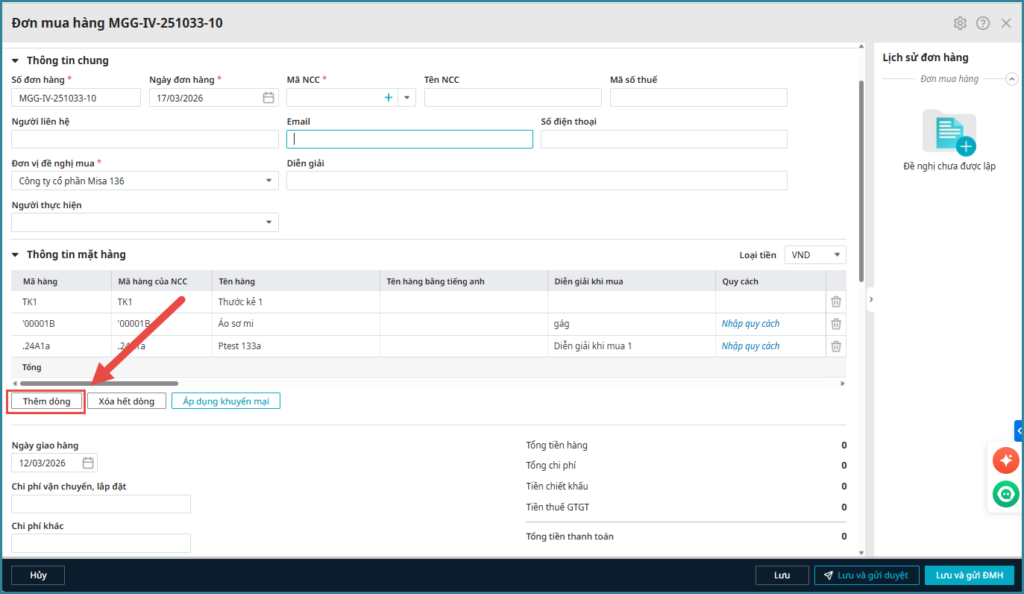Open the orange AI assistant button

click(1005, 460)
